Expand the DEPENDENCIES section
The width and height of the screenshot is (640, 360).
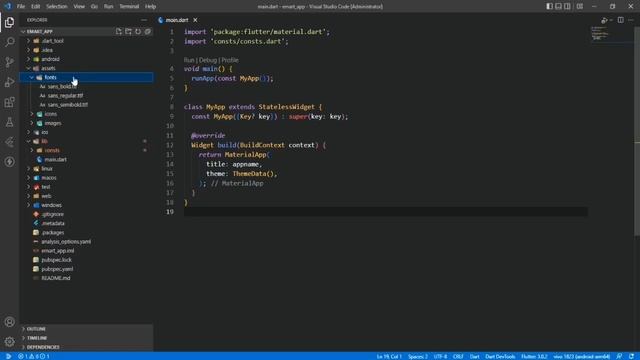pyautogui.click(x=87, y=347)
